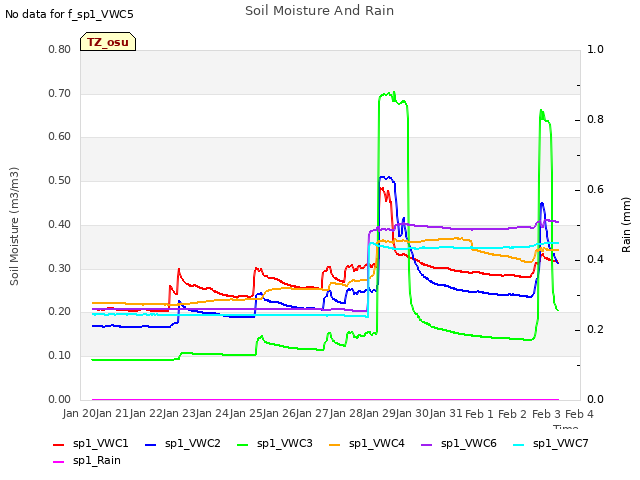Click the red sp1_VWC1 legend swatch

59,445
